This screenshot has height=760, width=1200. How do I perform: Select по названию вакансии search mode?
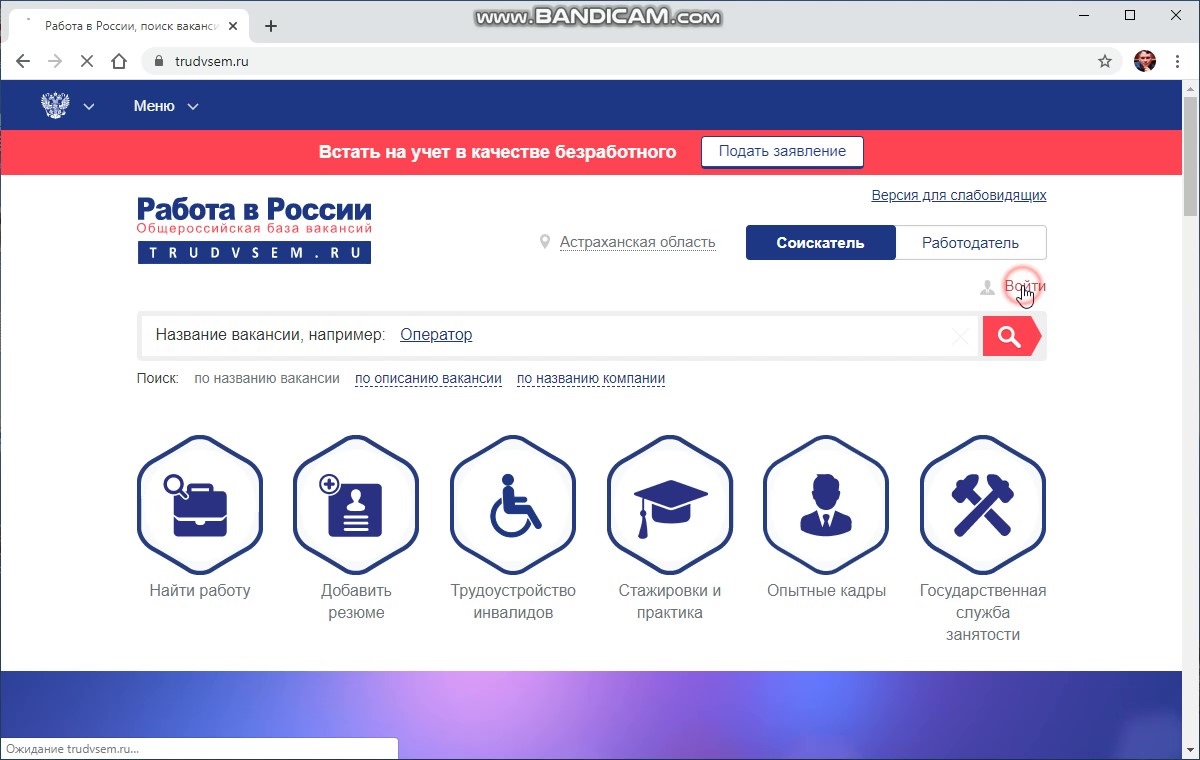click(x=267, y=379)
